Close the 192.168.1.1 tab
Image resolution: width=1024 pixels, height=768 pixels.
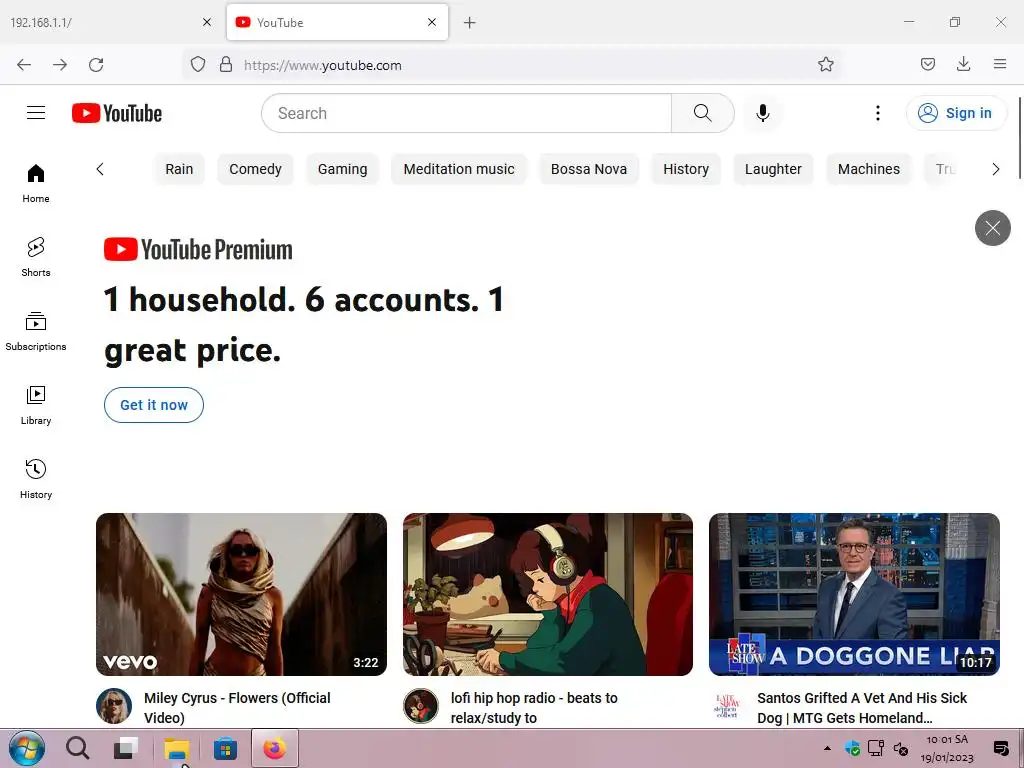207,22
